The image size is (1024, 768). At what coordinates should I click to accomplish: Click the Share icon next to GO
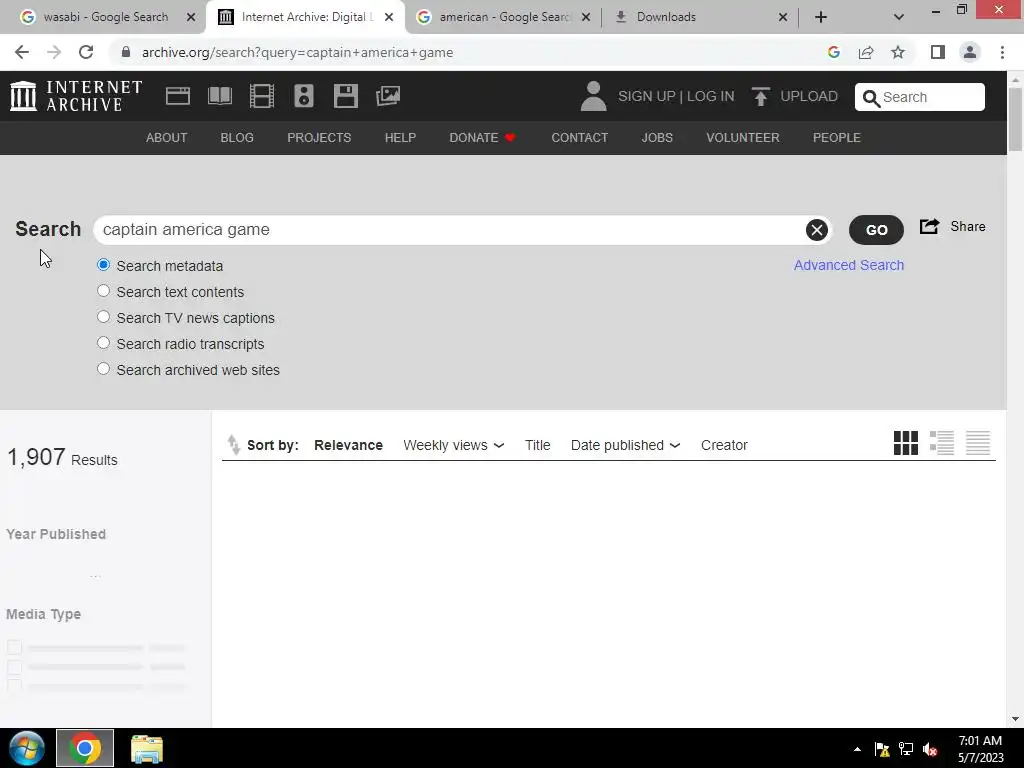click(x=929, y=227)
